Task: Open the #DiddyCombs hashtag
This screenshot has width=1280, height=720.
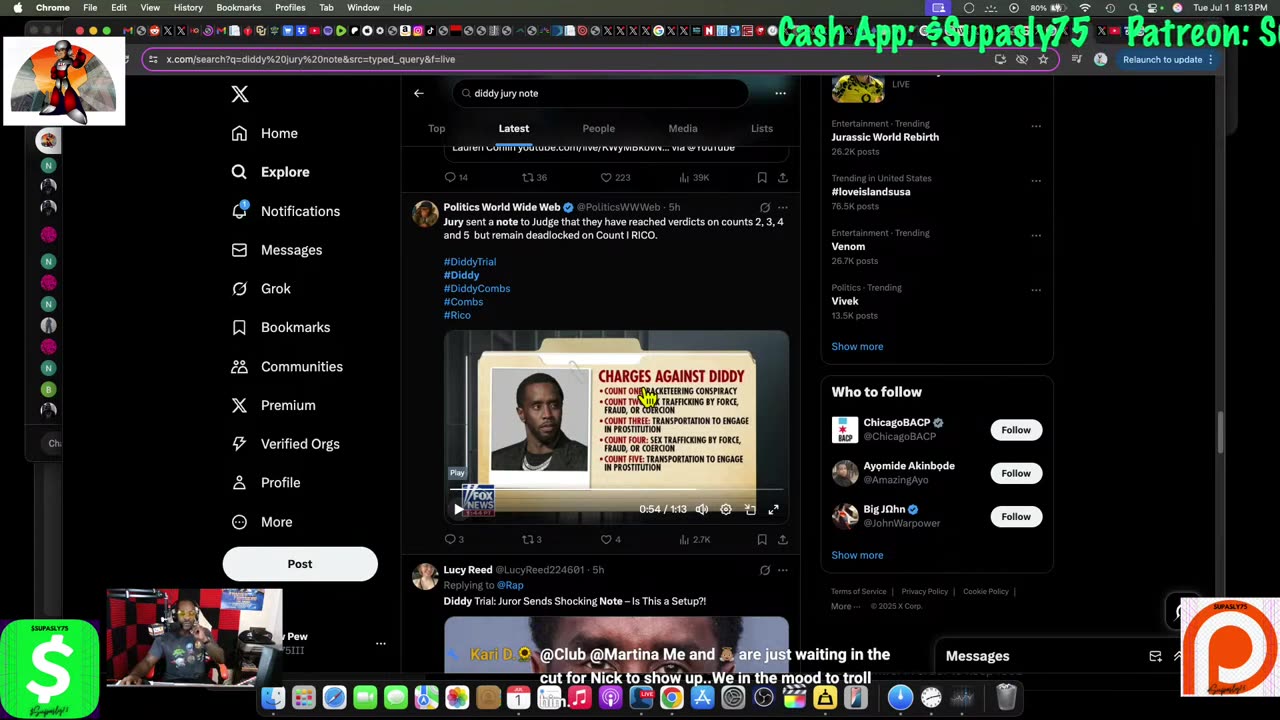Action: pyautogui.click(x=477, y=288)
